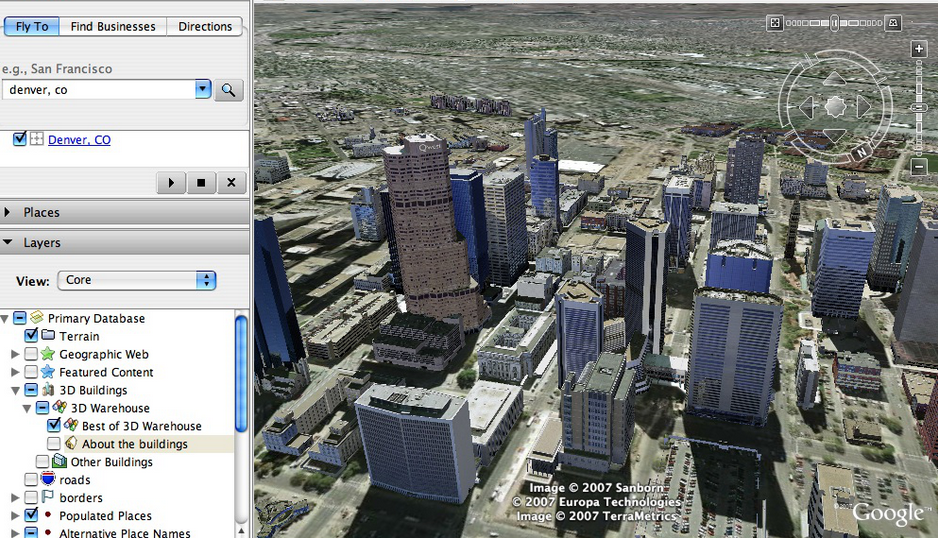Viewport: 938px width, 538px height.
Task: Play the tour with the play button
Action: coord(171,183)
